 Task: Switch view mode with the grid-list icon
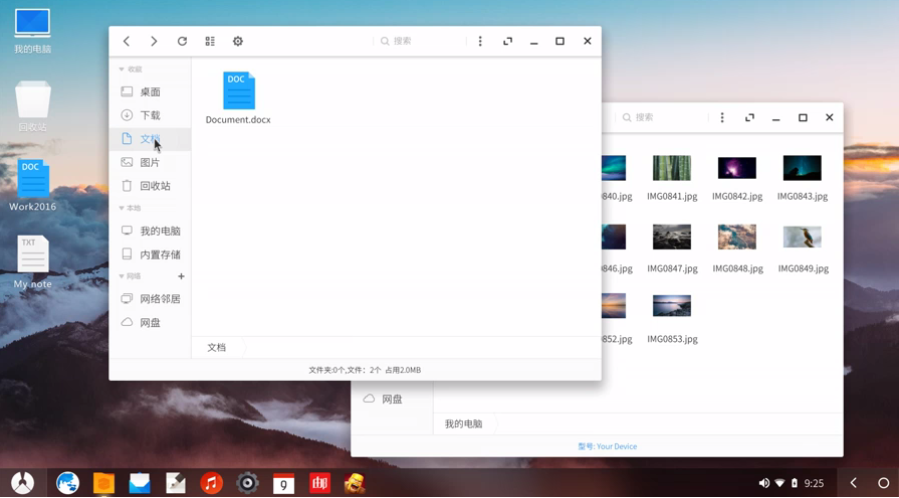click(x=210, y=41)
